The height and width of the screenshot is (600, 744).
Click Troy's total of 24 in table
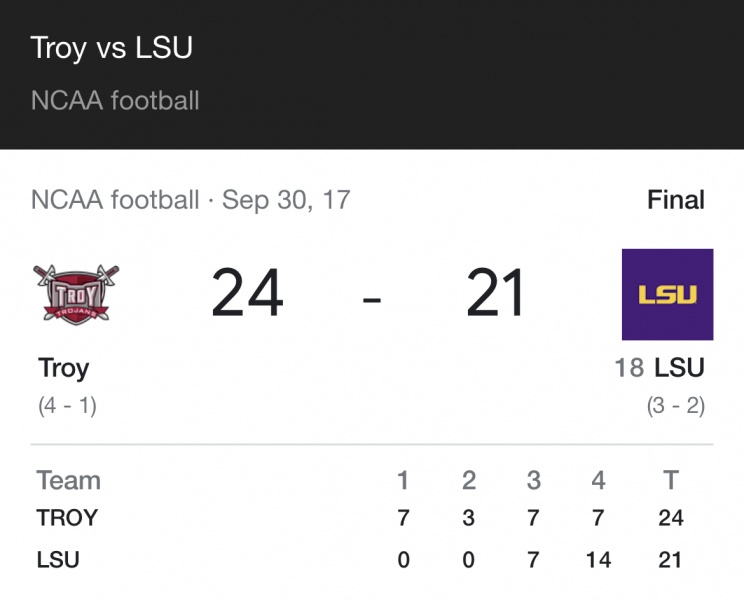670,518
